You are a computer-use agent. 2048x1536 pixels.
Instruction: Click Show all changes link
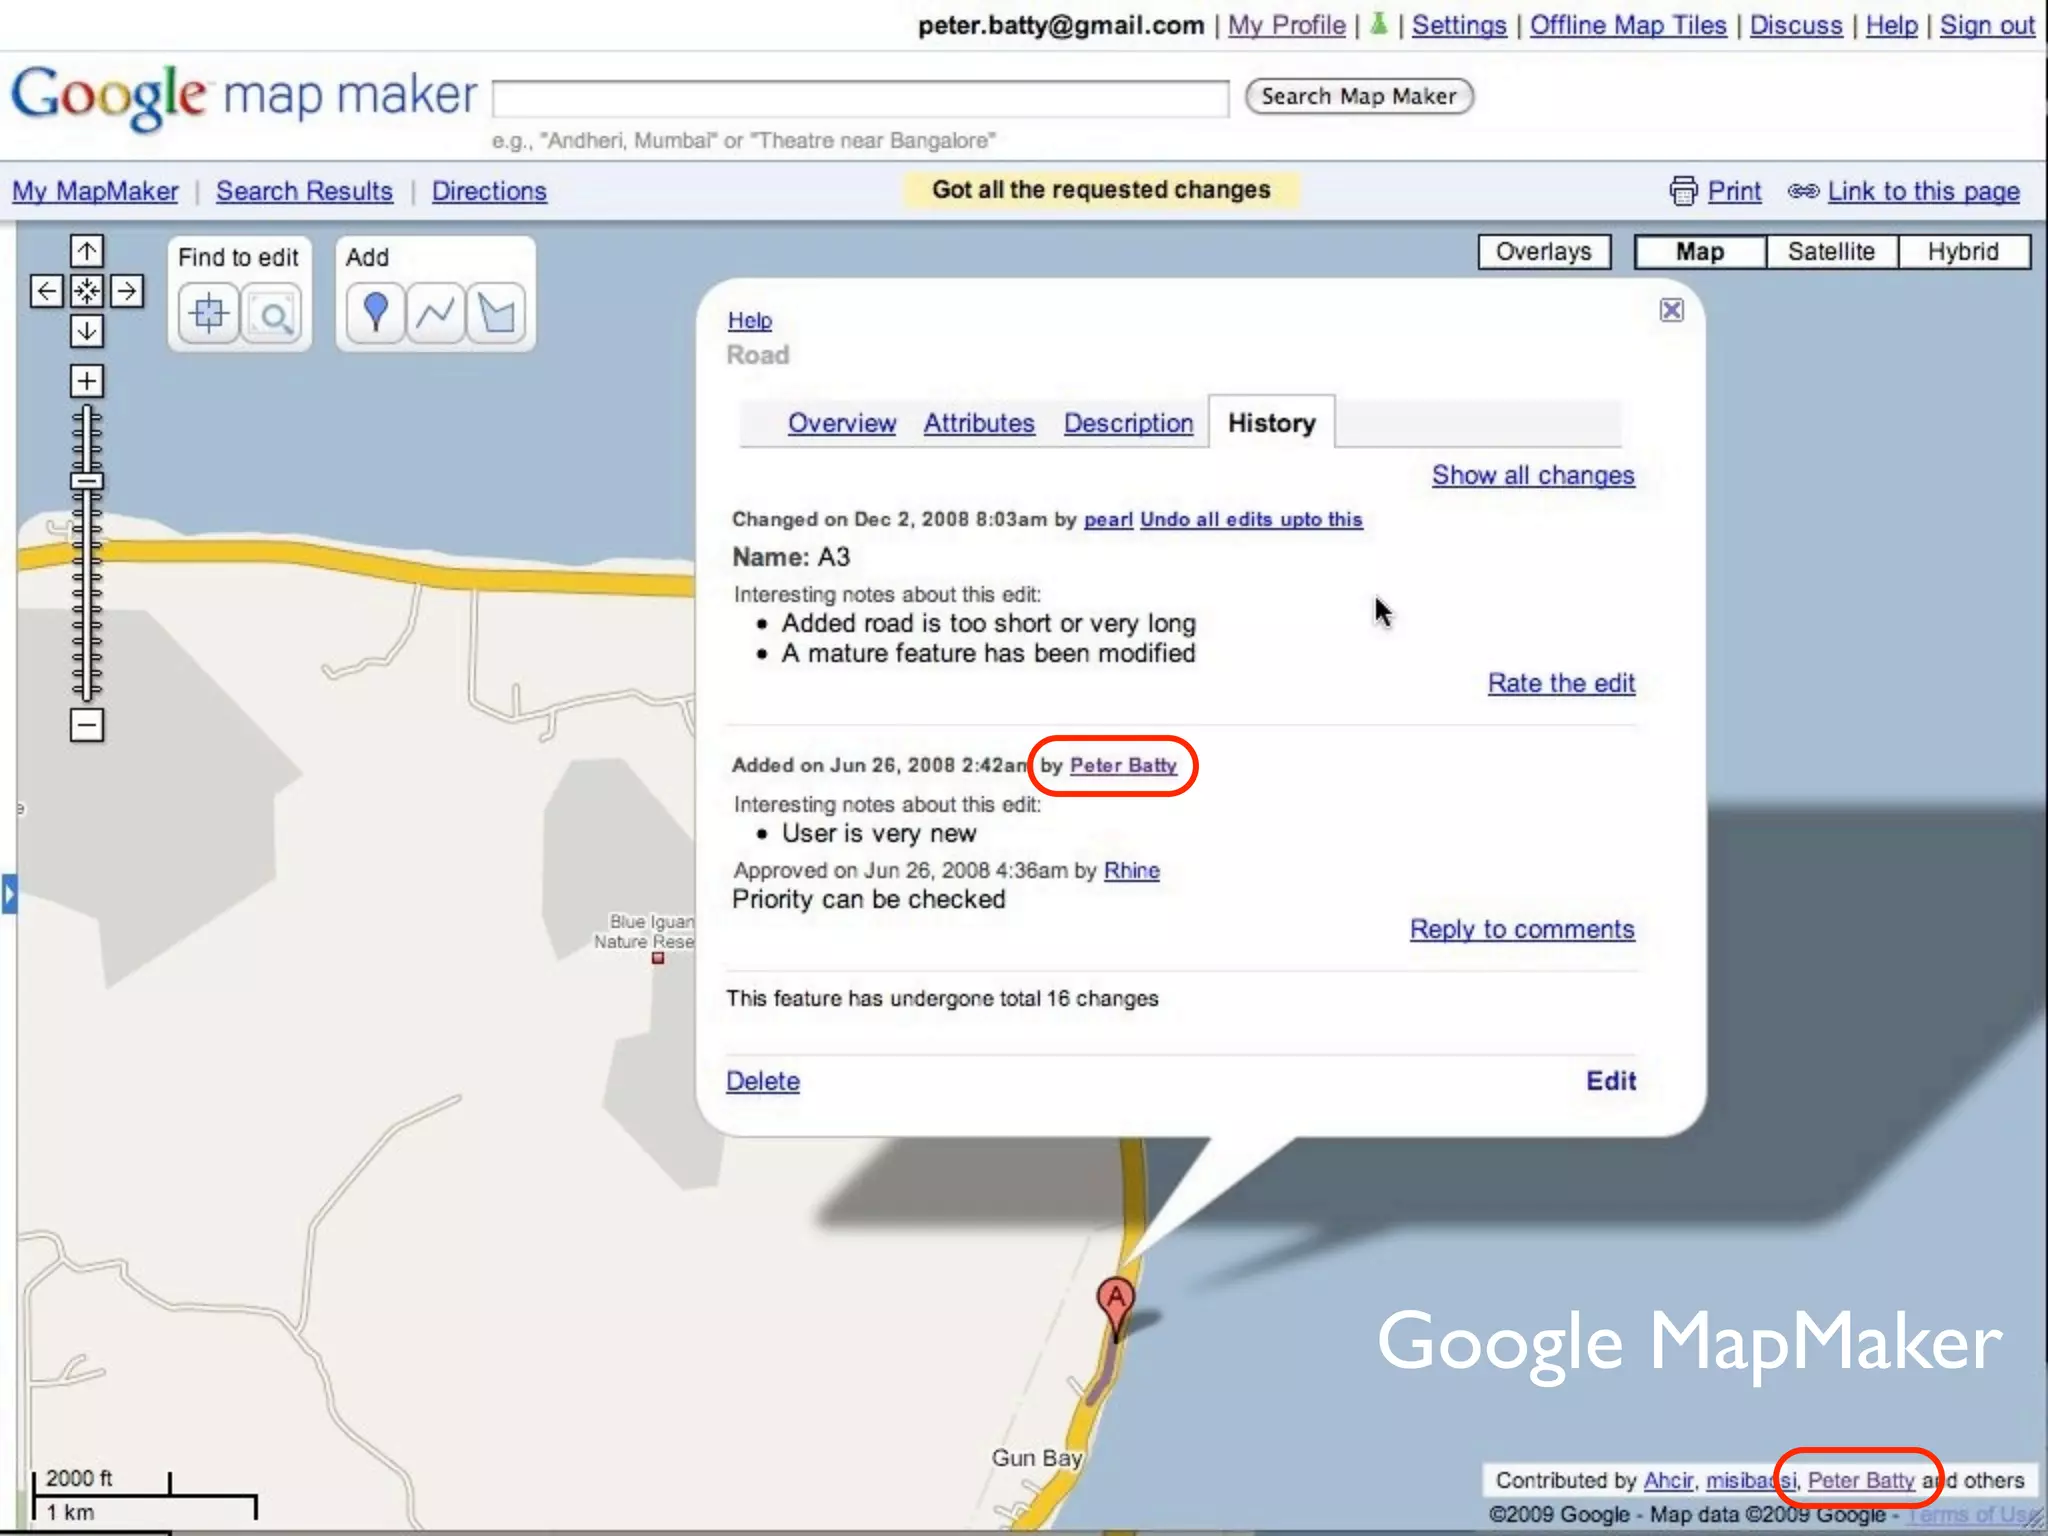pos(1533,475)
